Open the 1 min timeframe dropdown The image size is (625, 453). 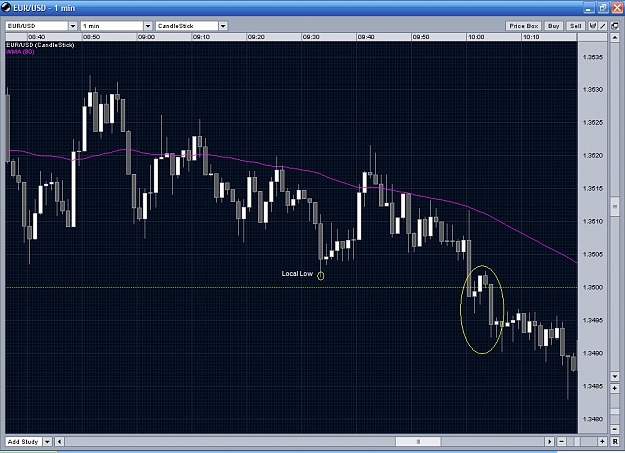(x=148, y=26)
